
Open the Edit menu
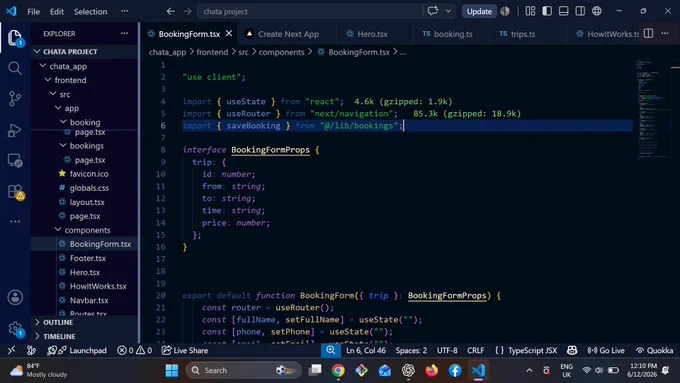(x=56, y=11)
